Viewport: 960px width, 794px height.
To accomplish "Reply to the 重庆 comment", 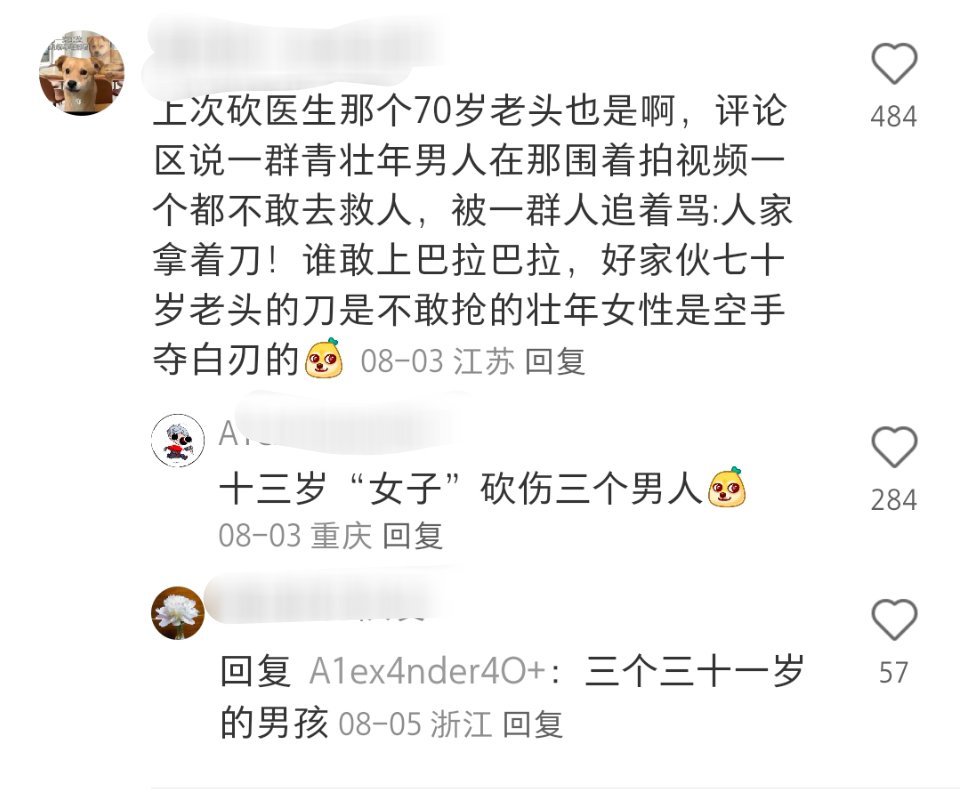I will pos(412,536).
